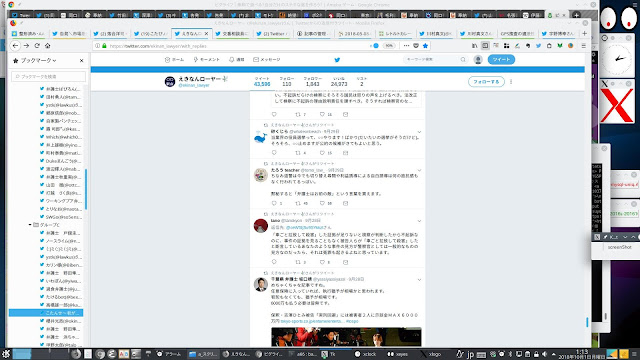Focus the bookmark search field
This screenshot has height=360, width=640.
[x=49, y=76]
